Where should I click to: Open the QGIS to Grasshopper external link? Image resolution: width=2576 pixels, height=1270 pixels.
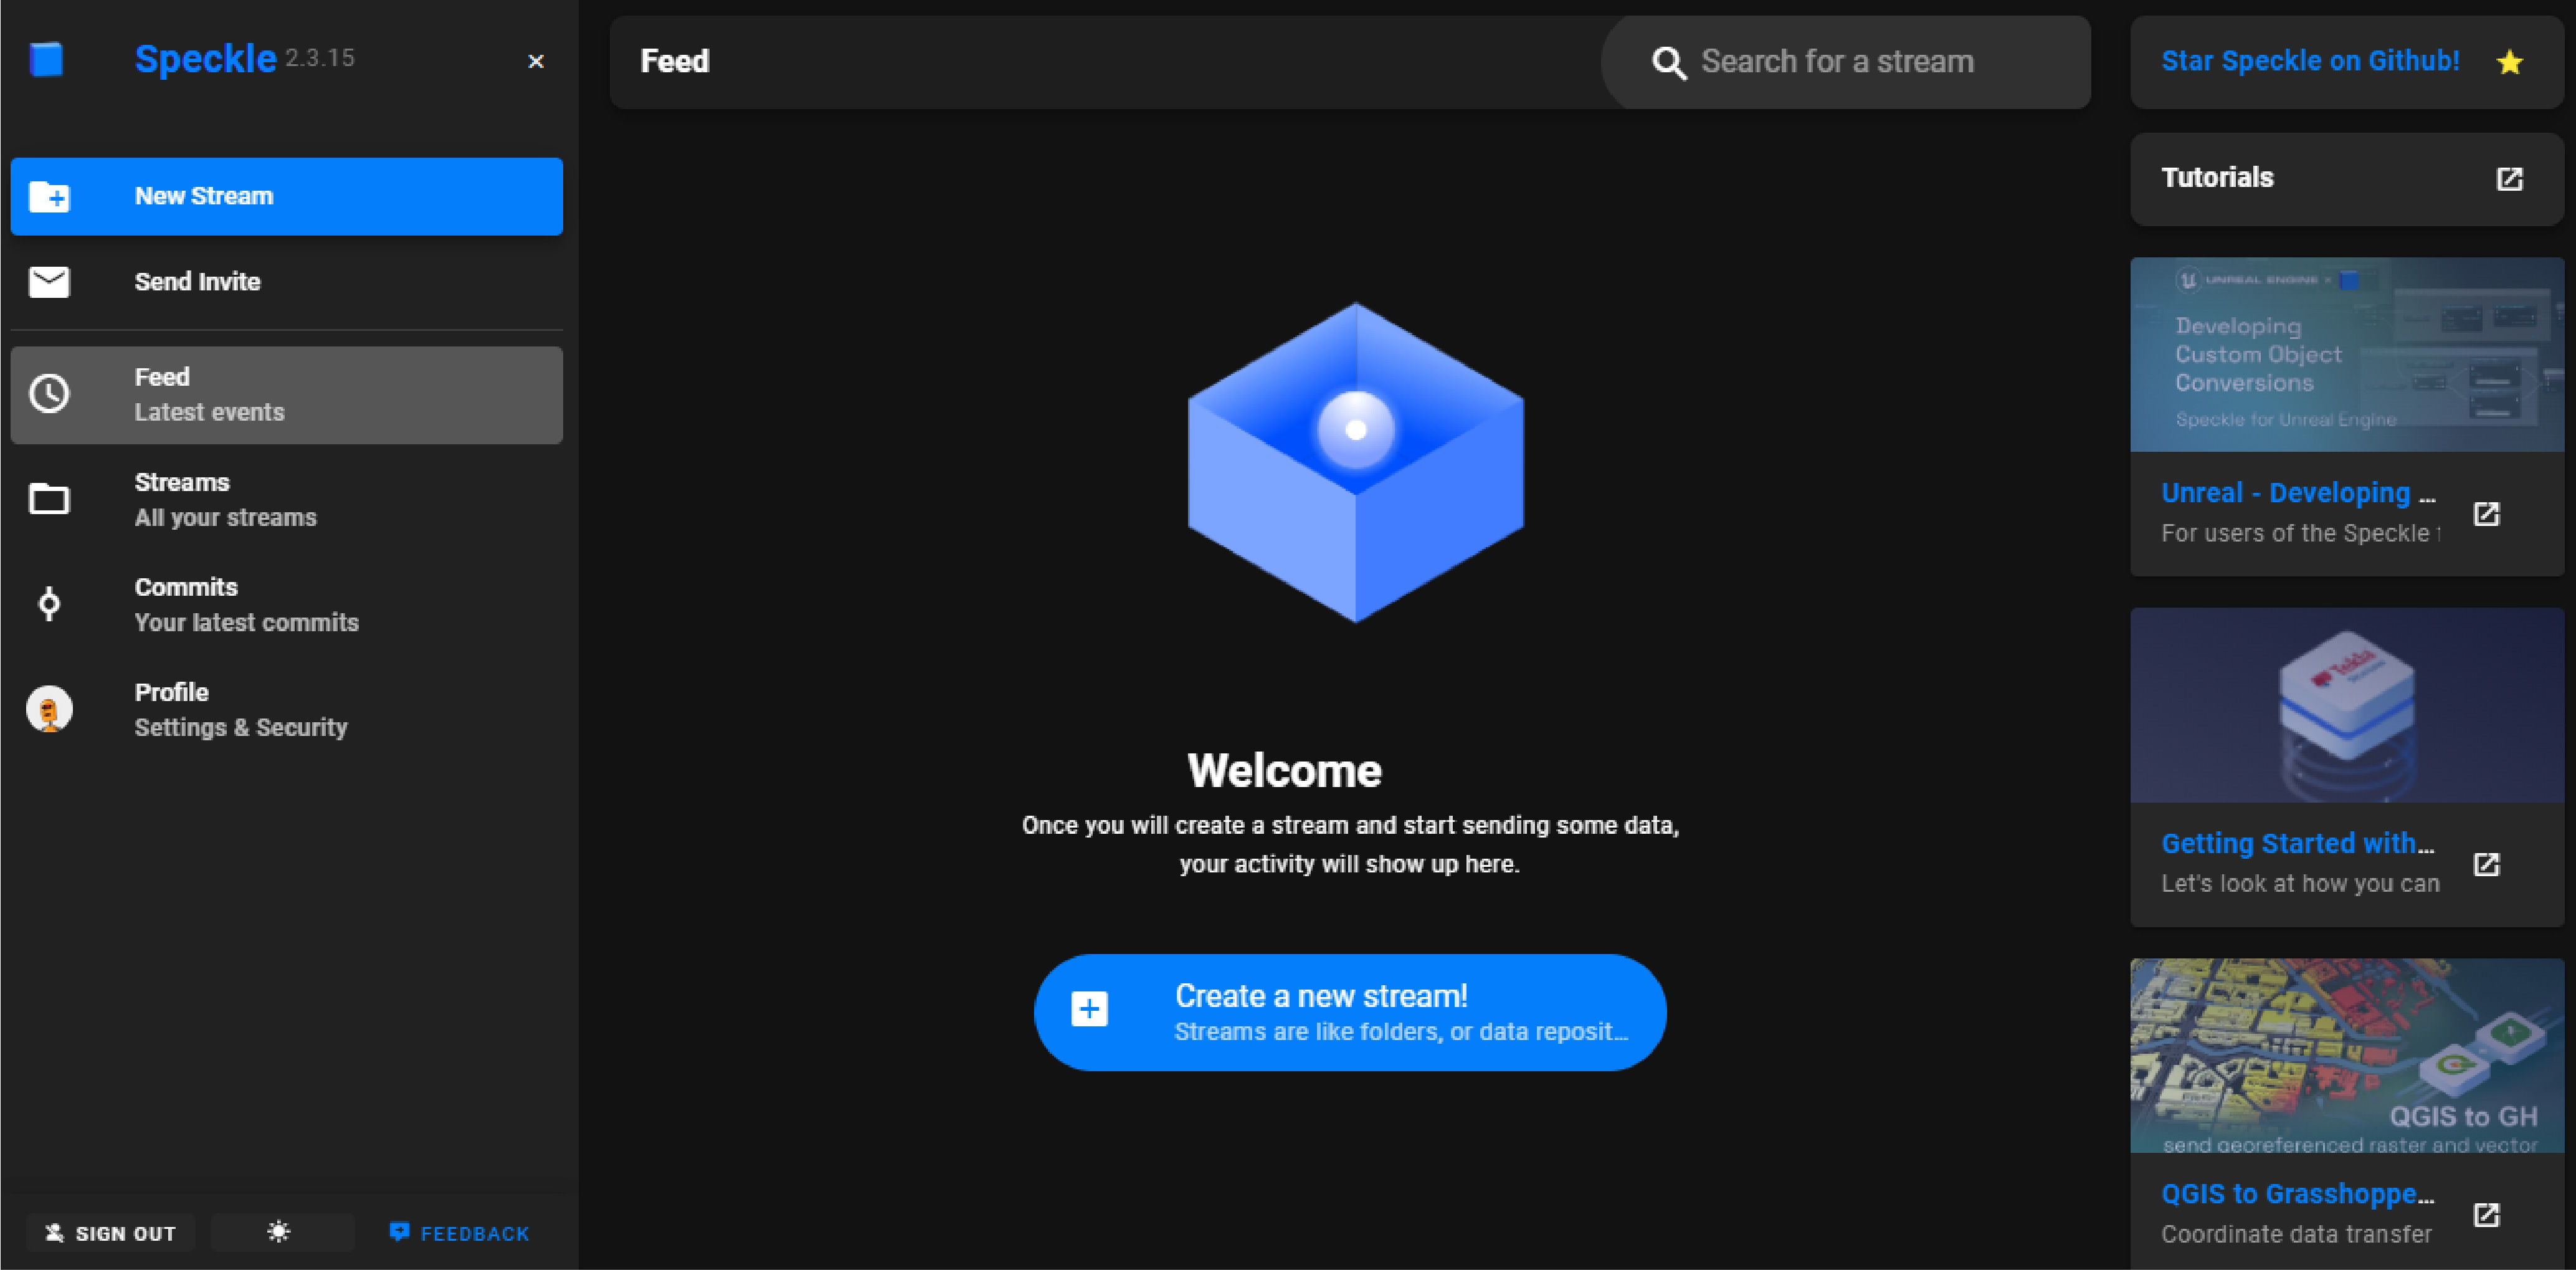2488,1214
